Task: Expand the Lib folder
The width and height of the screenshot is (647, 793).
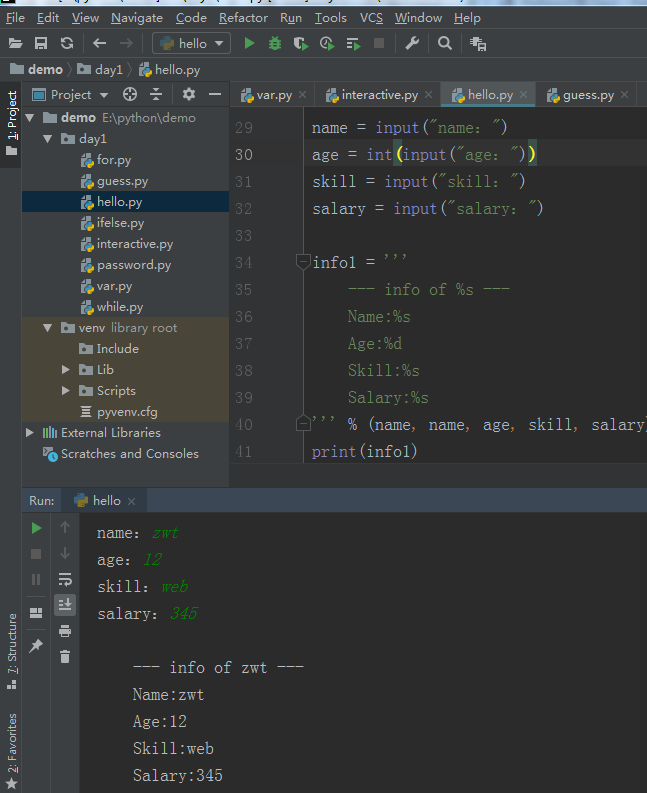Action: 65,370
